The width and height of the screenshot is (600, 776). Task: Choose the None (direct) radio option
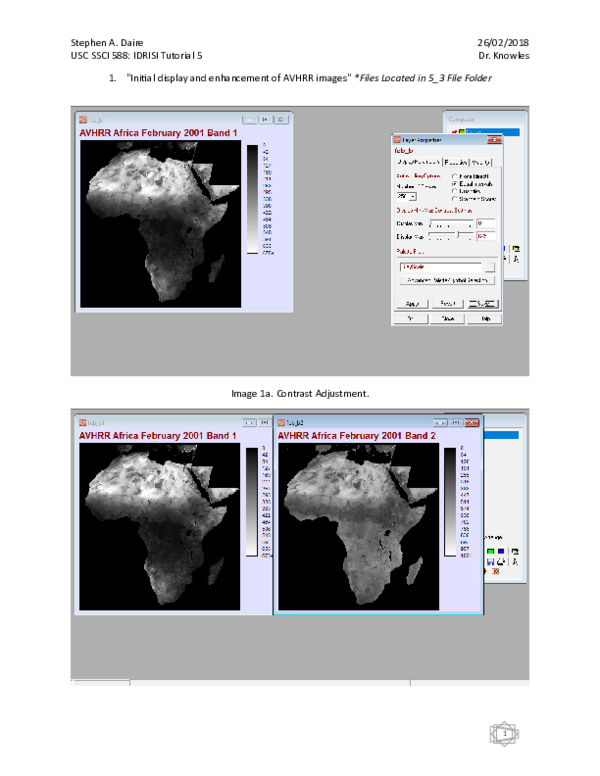(455, 176)
